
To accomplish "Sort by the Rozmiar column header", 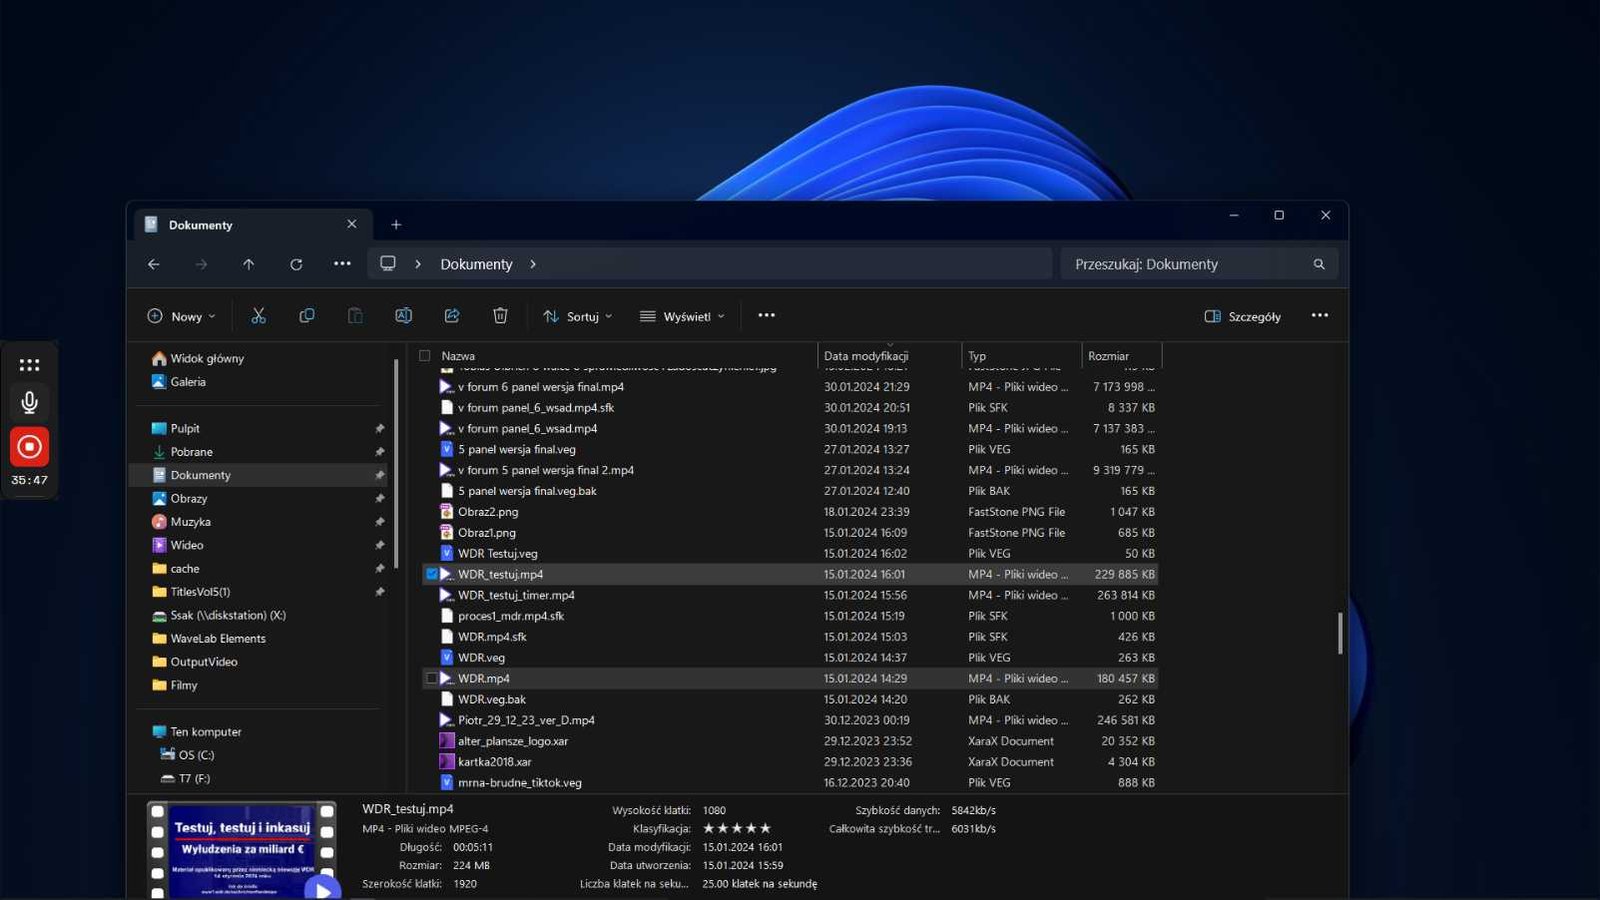I will click(1108, 356).
